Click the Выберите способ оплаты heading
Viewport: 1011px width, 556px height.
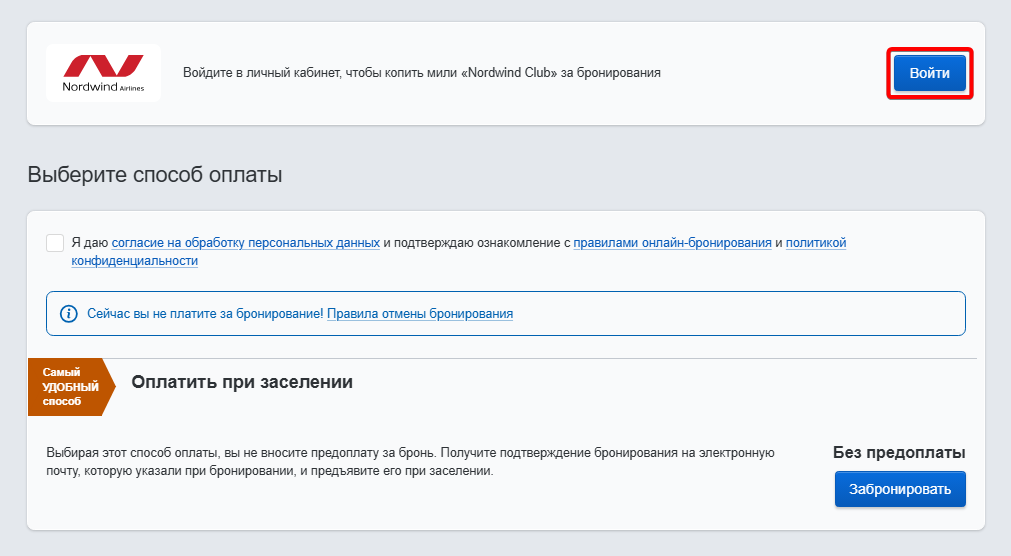[x=155, y=175]
